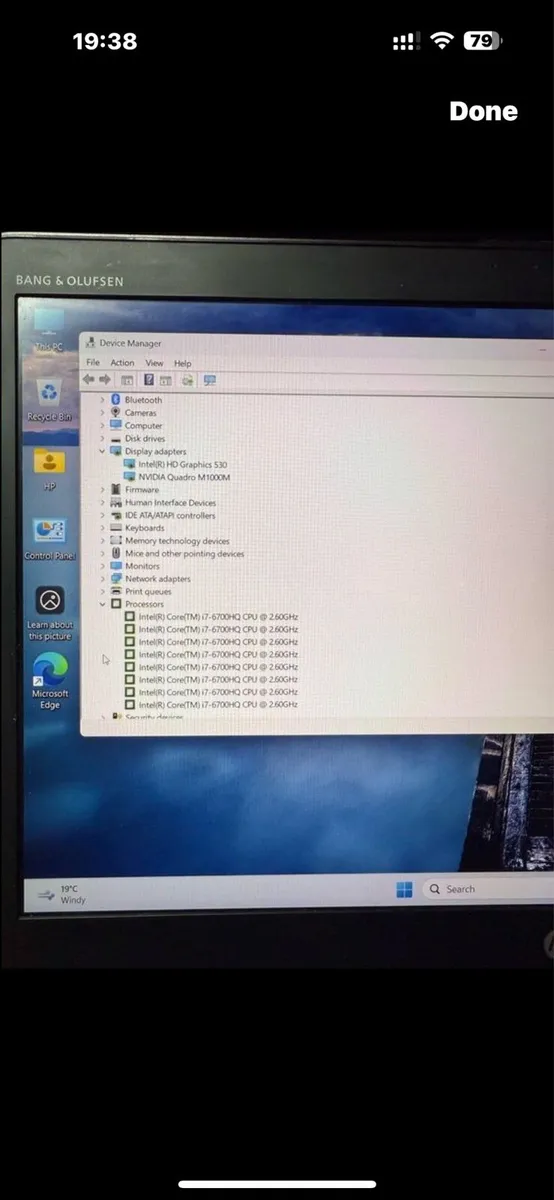Select the Bluetooth icon in the tree
Image resolution: width=554 pixels, height=1200 pixels.
click(x=116, y=400)
